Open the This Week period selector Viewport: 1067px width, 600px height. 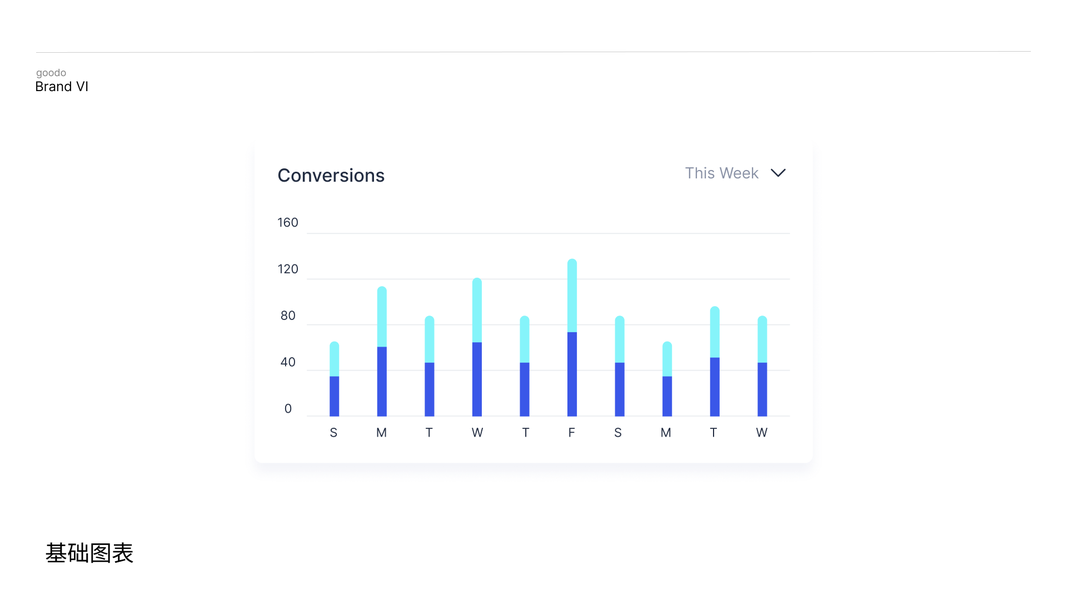coord(721,173)
